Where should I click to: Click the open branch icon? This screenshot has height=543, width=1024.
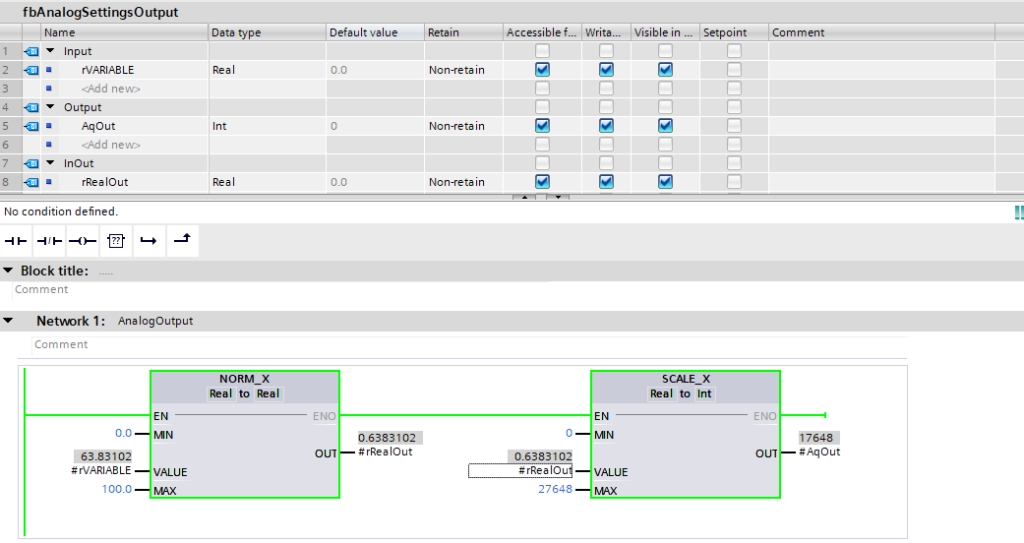point(148,241)
